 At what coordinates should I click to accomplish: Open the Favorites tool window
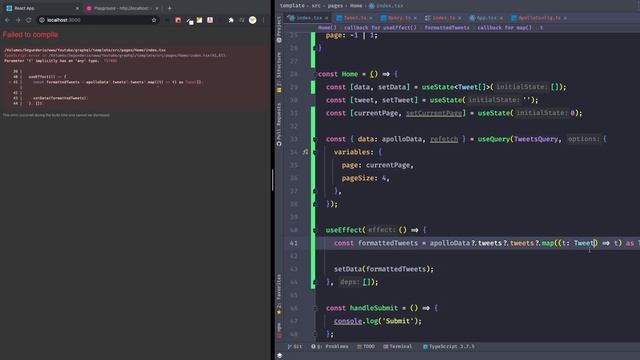[x=279, y=294]
